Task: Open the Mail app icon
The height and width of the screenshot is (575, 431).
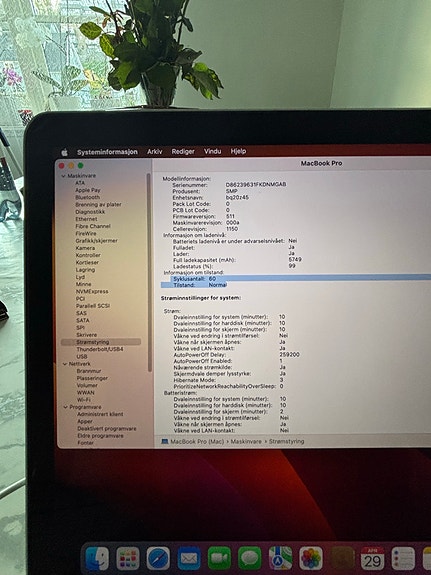Action: [x=189, y=558]
